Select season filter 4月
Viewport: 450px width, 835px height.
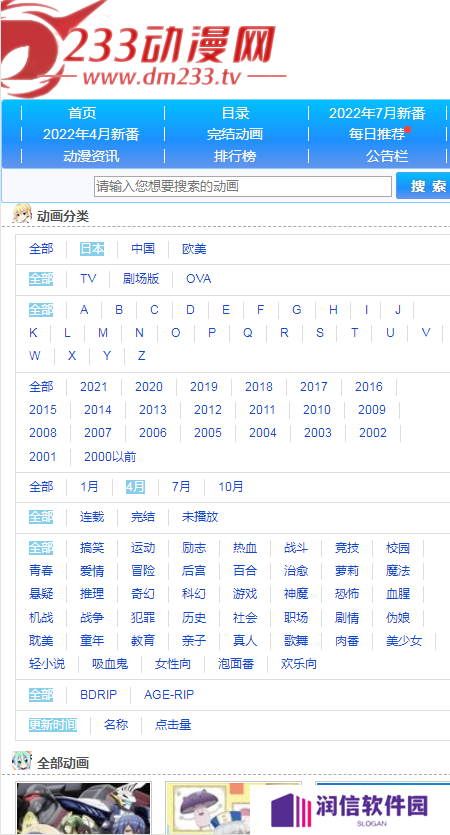pos(135,486)
